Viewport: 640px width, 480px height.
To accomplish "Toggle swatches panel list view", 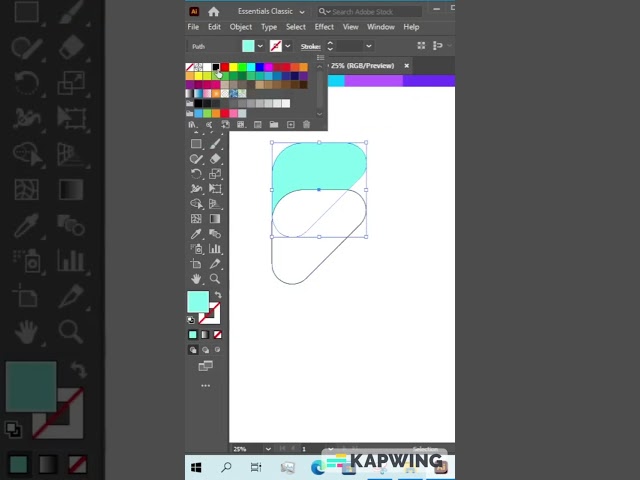I will [x=320, y=58].
